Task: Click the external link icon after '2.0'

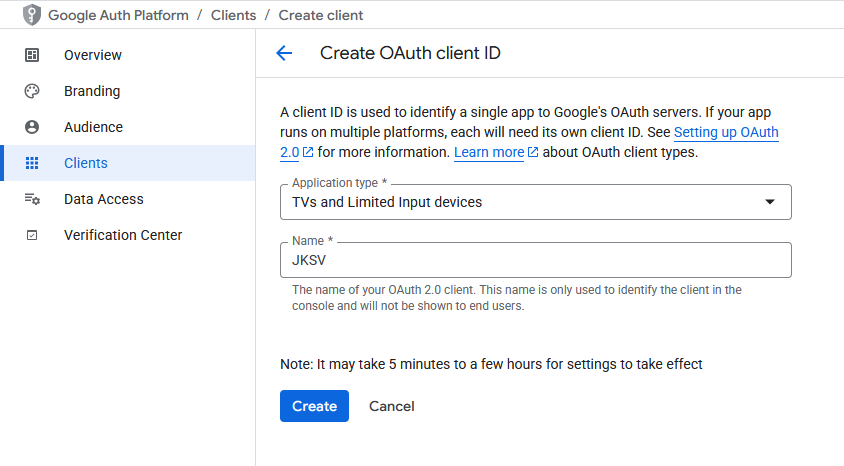Action: tap(308, 153)
